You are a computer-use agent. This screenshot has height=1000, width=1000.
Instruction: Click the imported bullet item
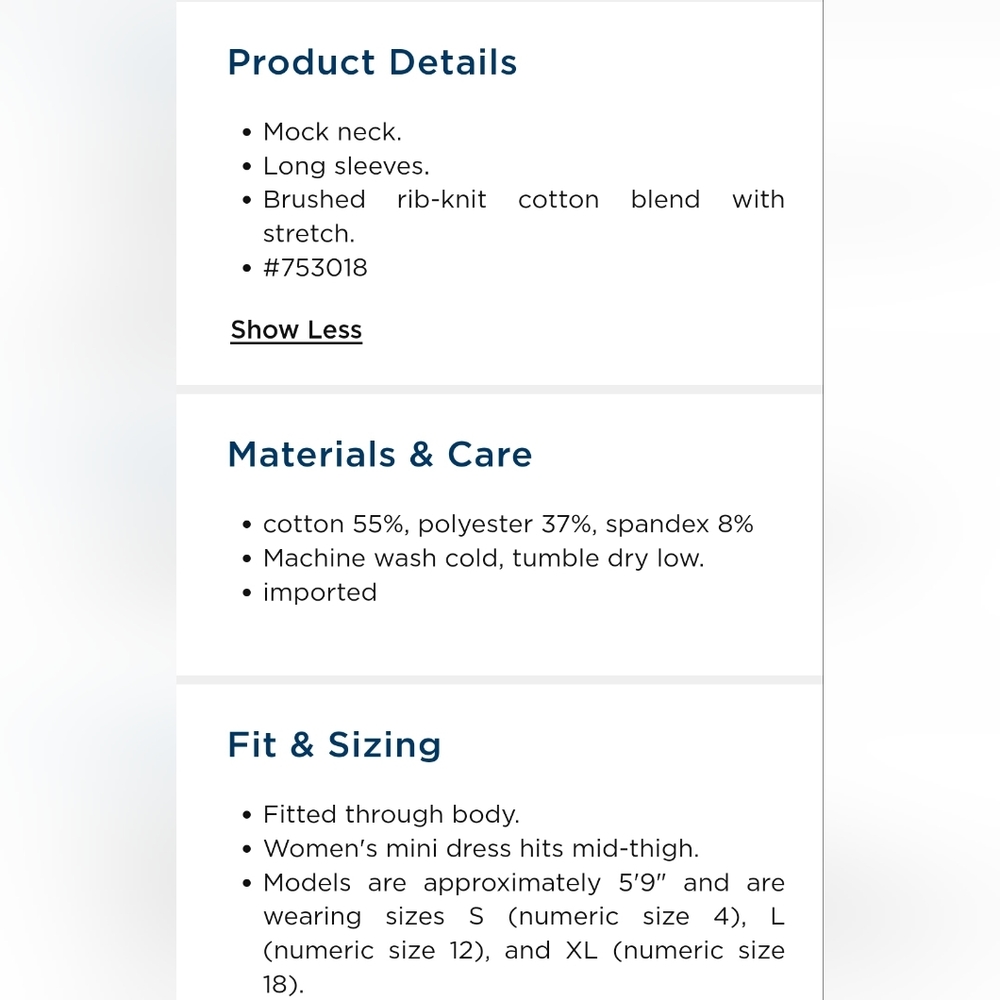point(320,593)
